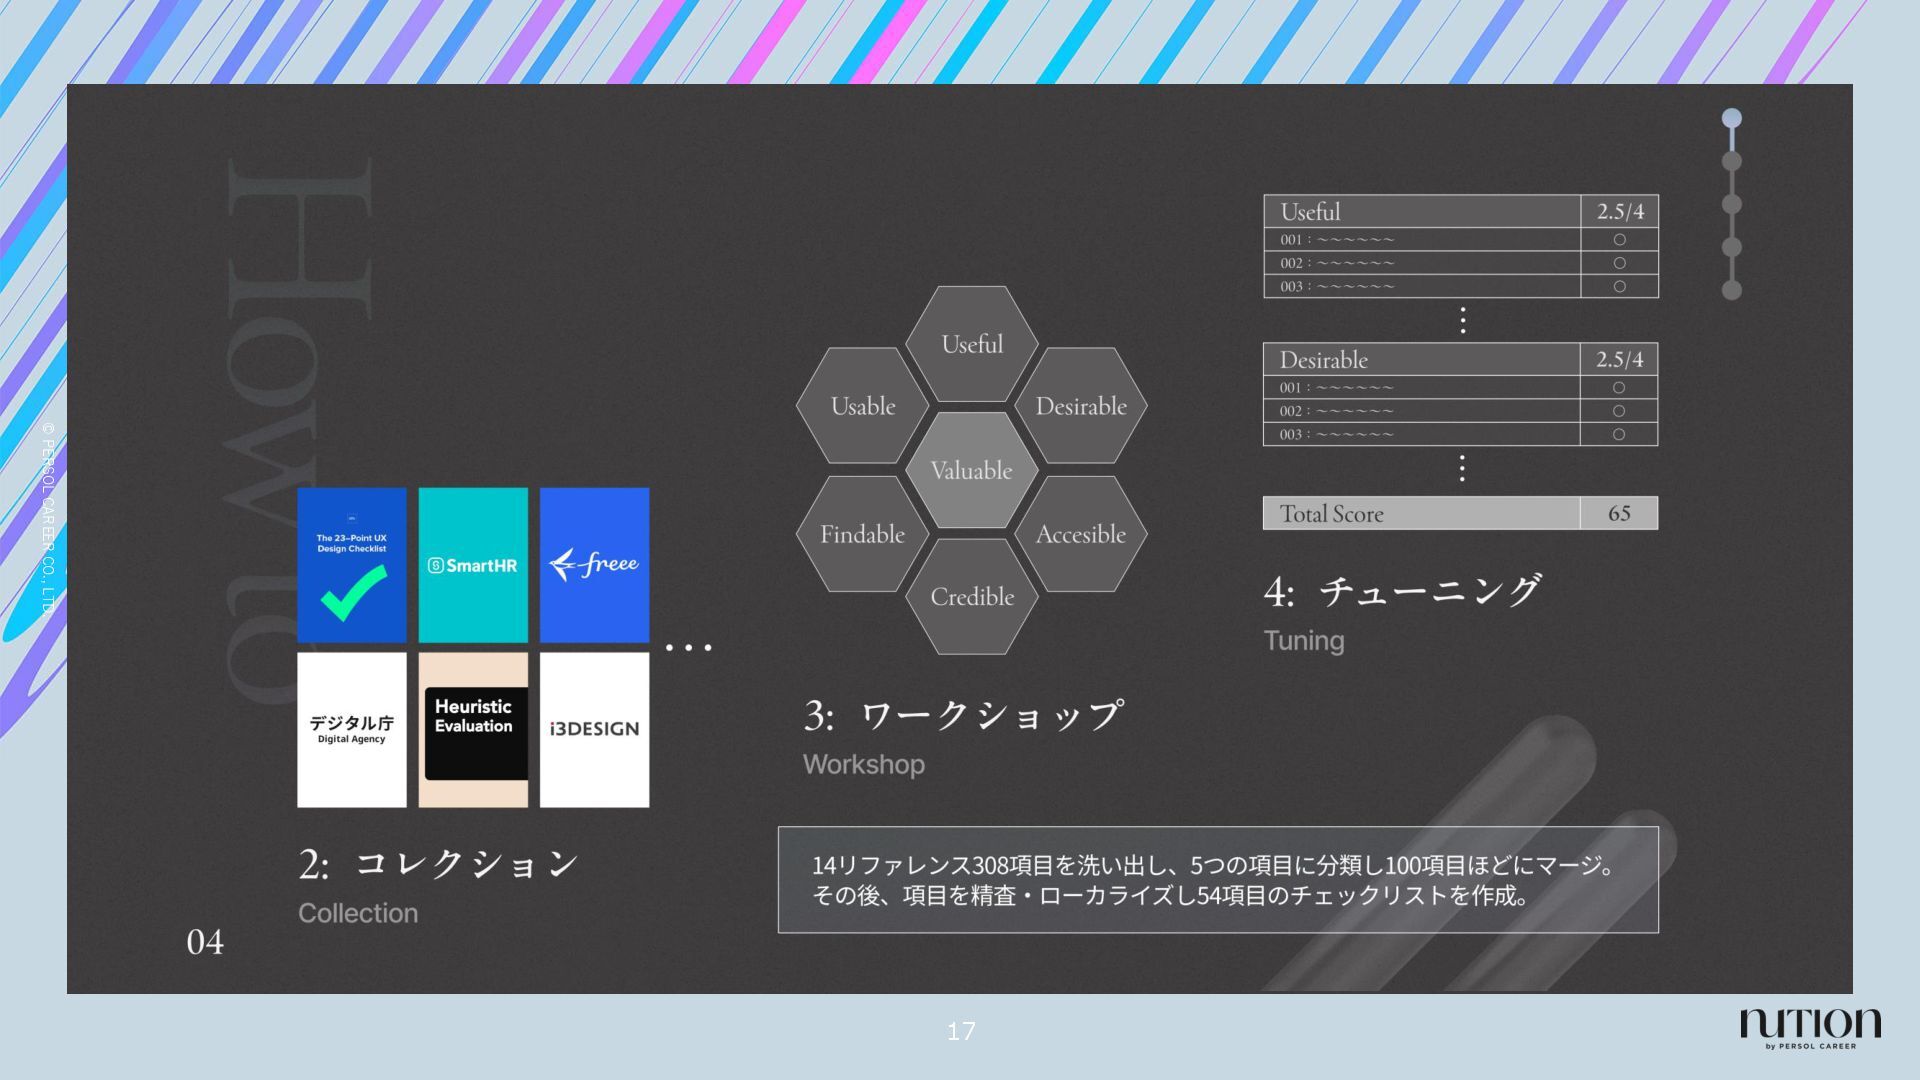Select the Usable hexagon
Viewport: 1920px width, 1080px height.
[x=863, y=406]
